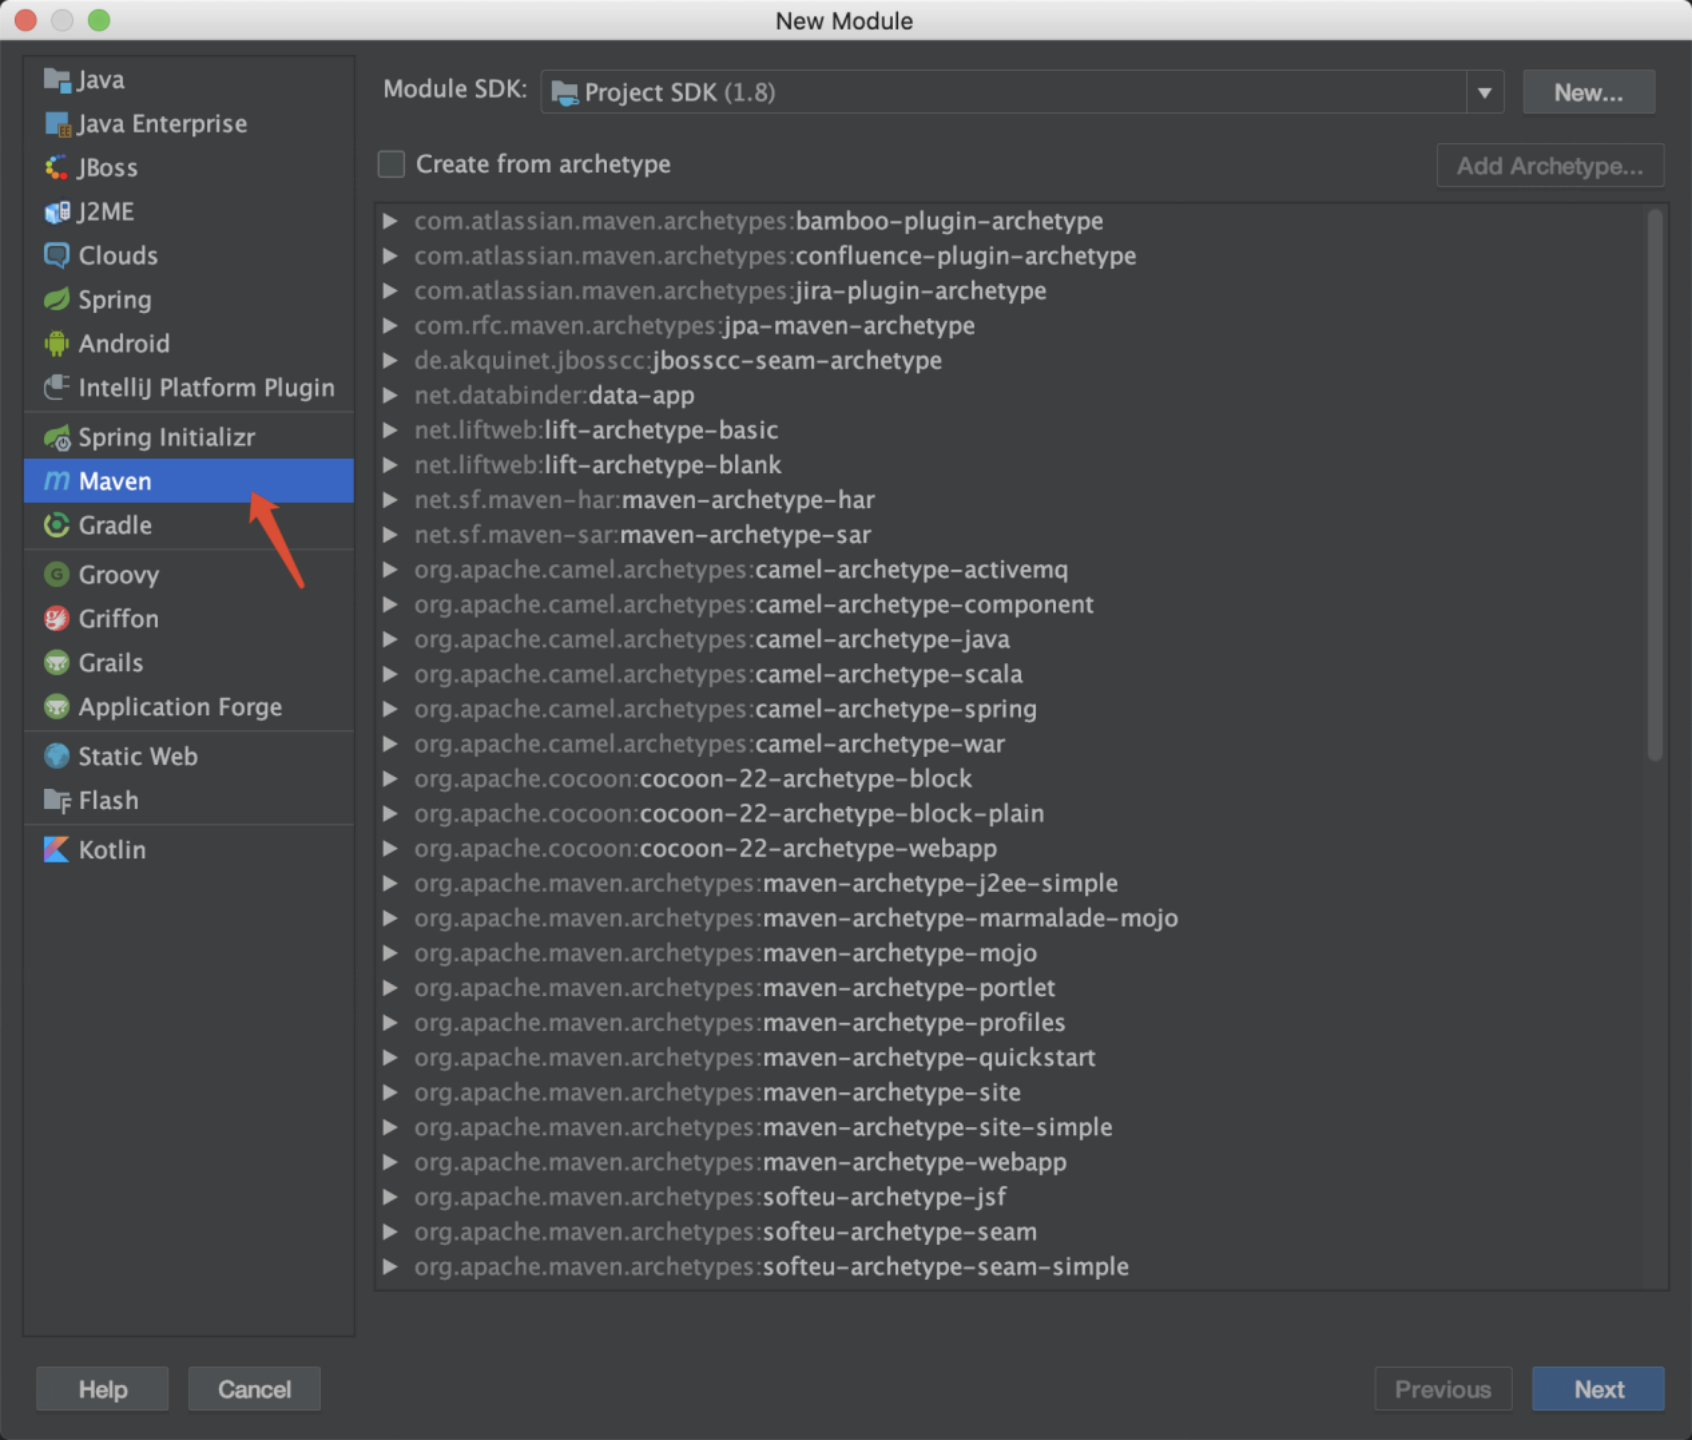Image resolution: width=1692 pixels, height=1440 pixels.
Task: Click the Kotlin logo icon
Action: 57,850
